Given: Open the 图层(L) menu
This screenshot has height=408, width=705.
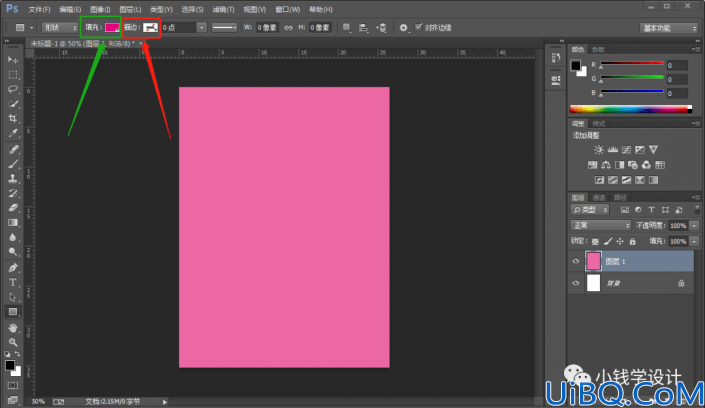Looking at the screenshot, I should point(130,9).
